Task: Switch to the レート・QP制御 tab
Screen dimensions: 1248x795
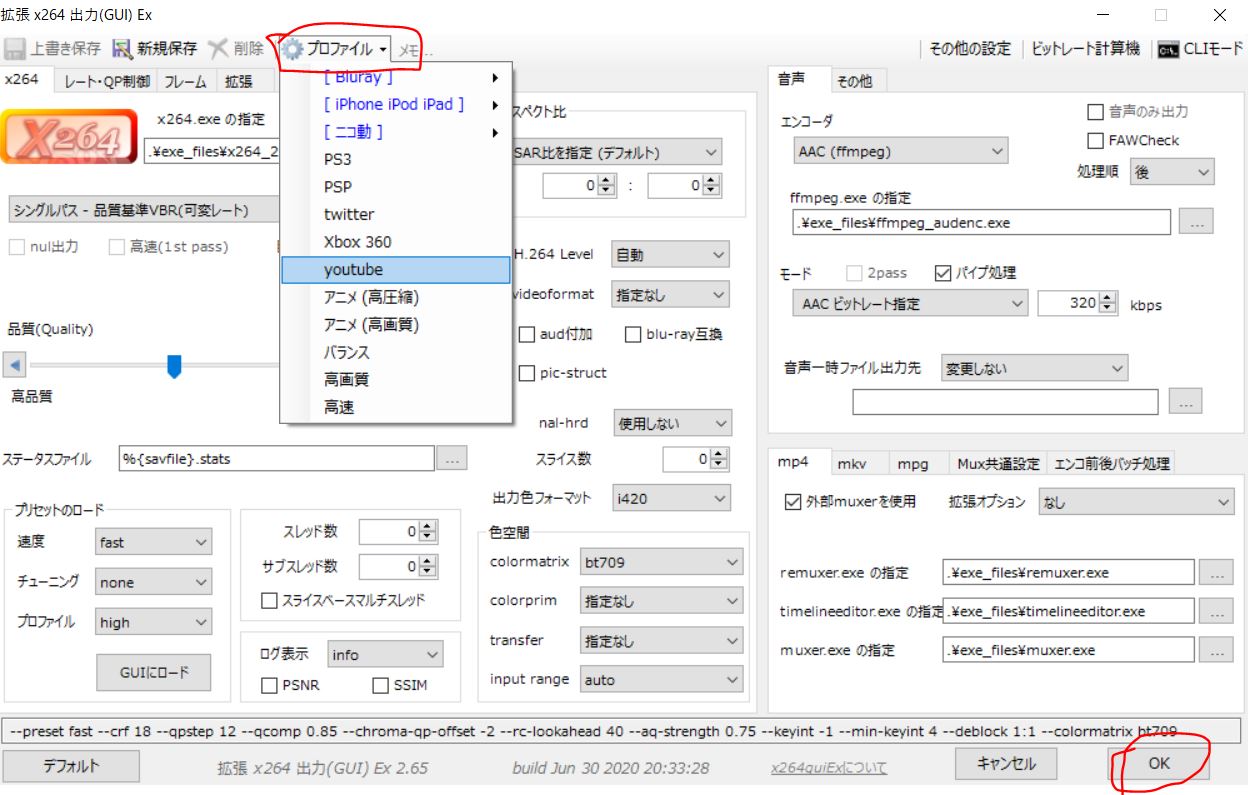Action: coord(106,82)
